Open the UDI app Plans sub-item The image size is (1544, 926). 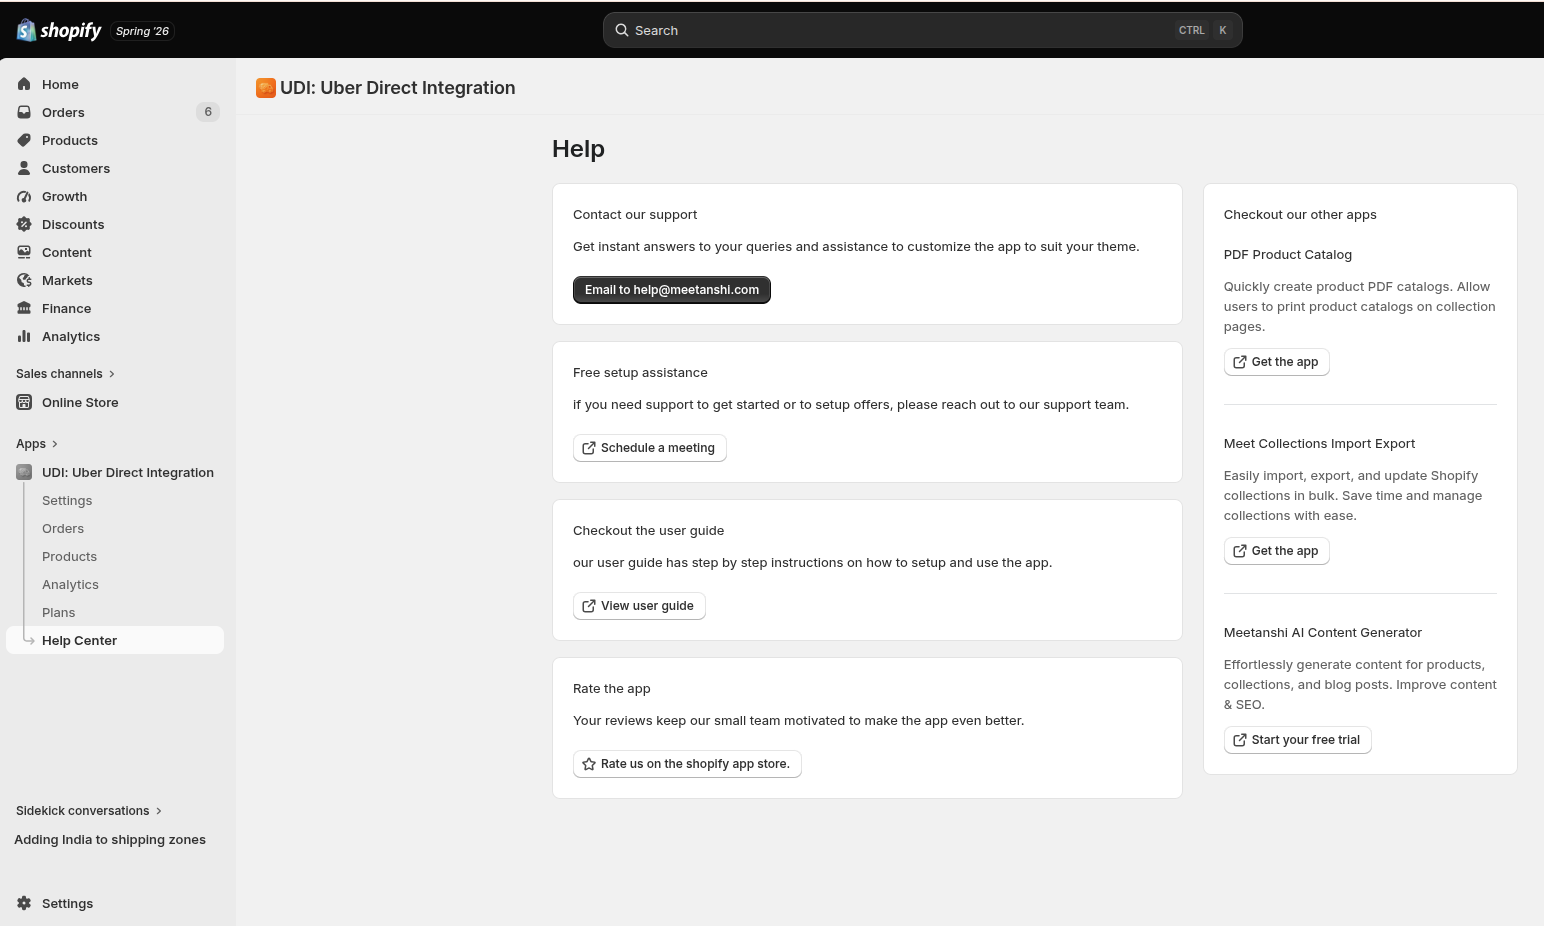pos(58,612)
